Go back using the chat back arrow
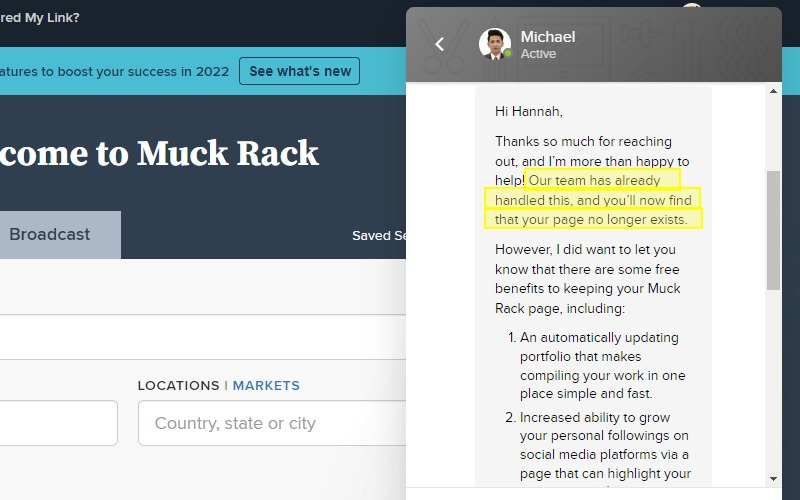Image resolution: width=800 pixels, height=500 pixels. point(439,44)
